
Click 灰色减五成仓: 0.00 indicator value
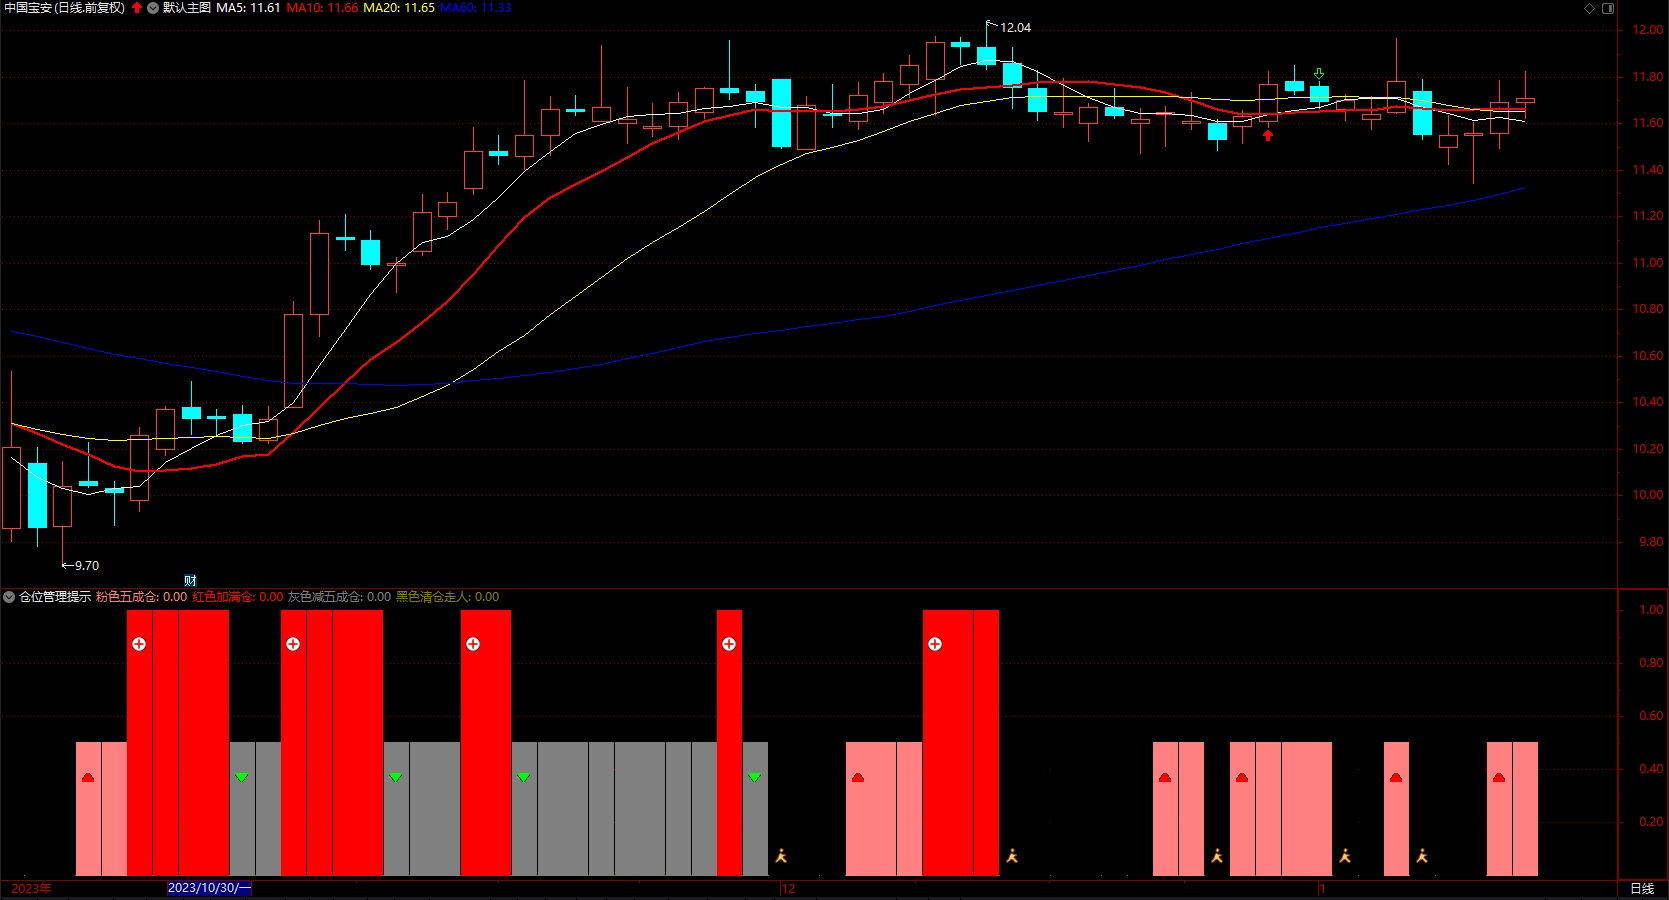339,597
